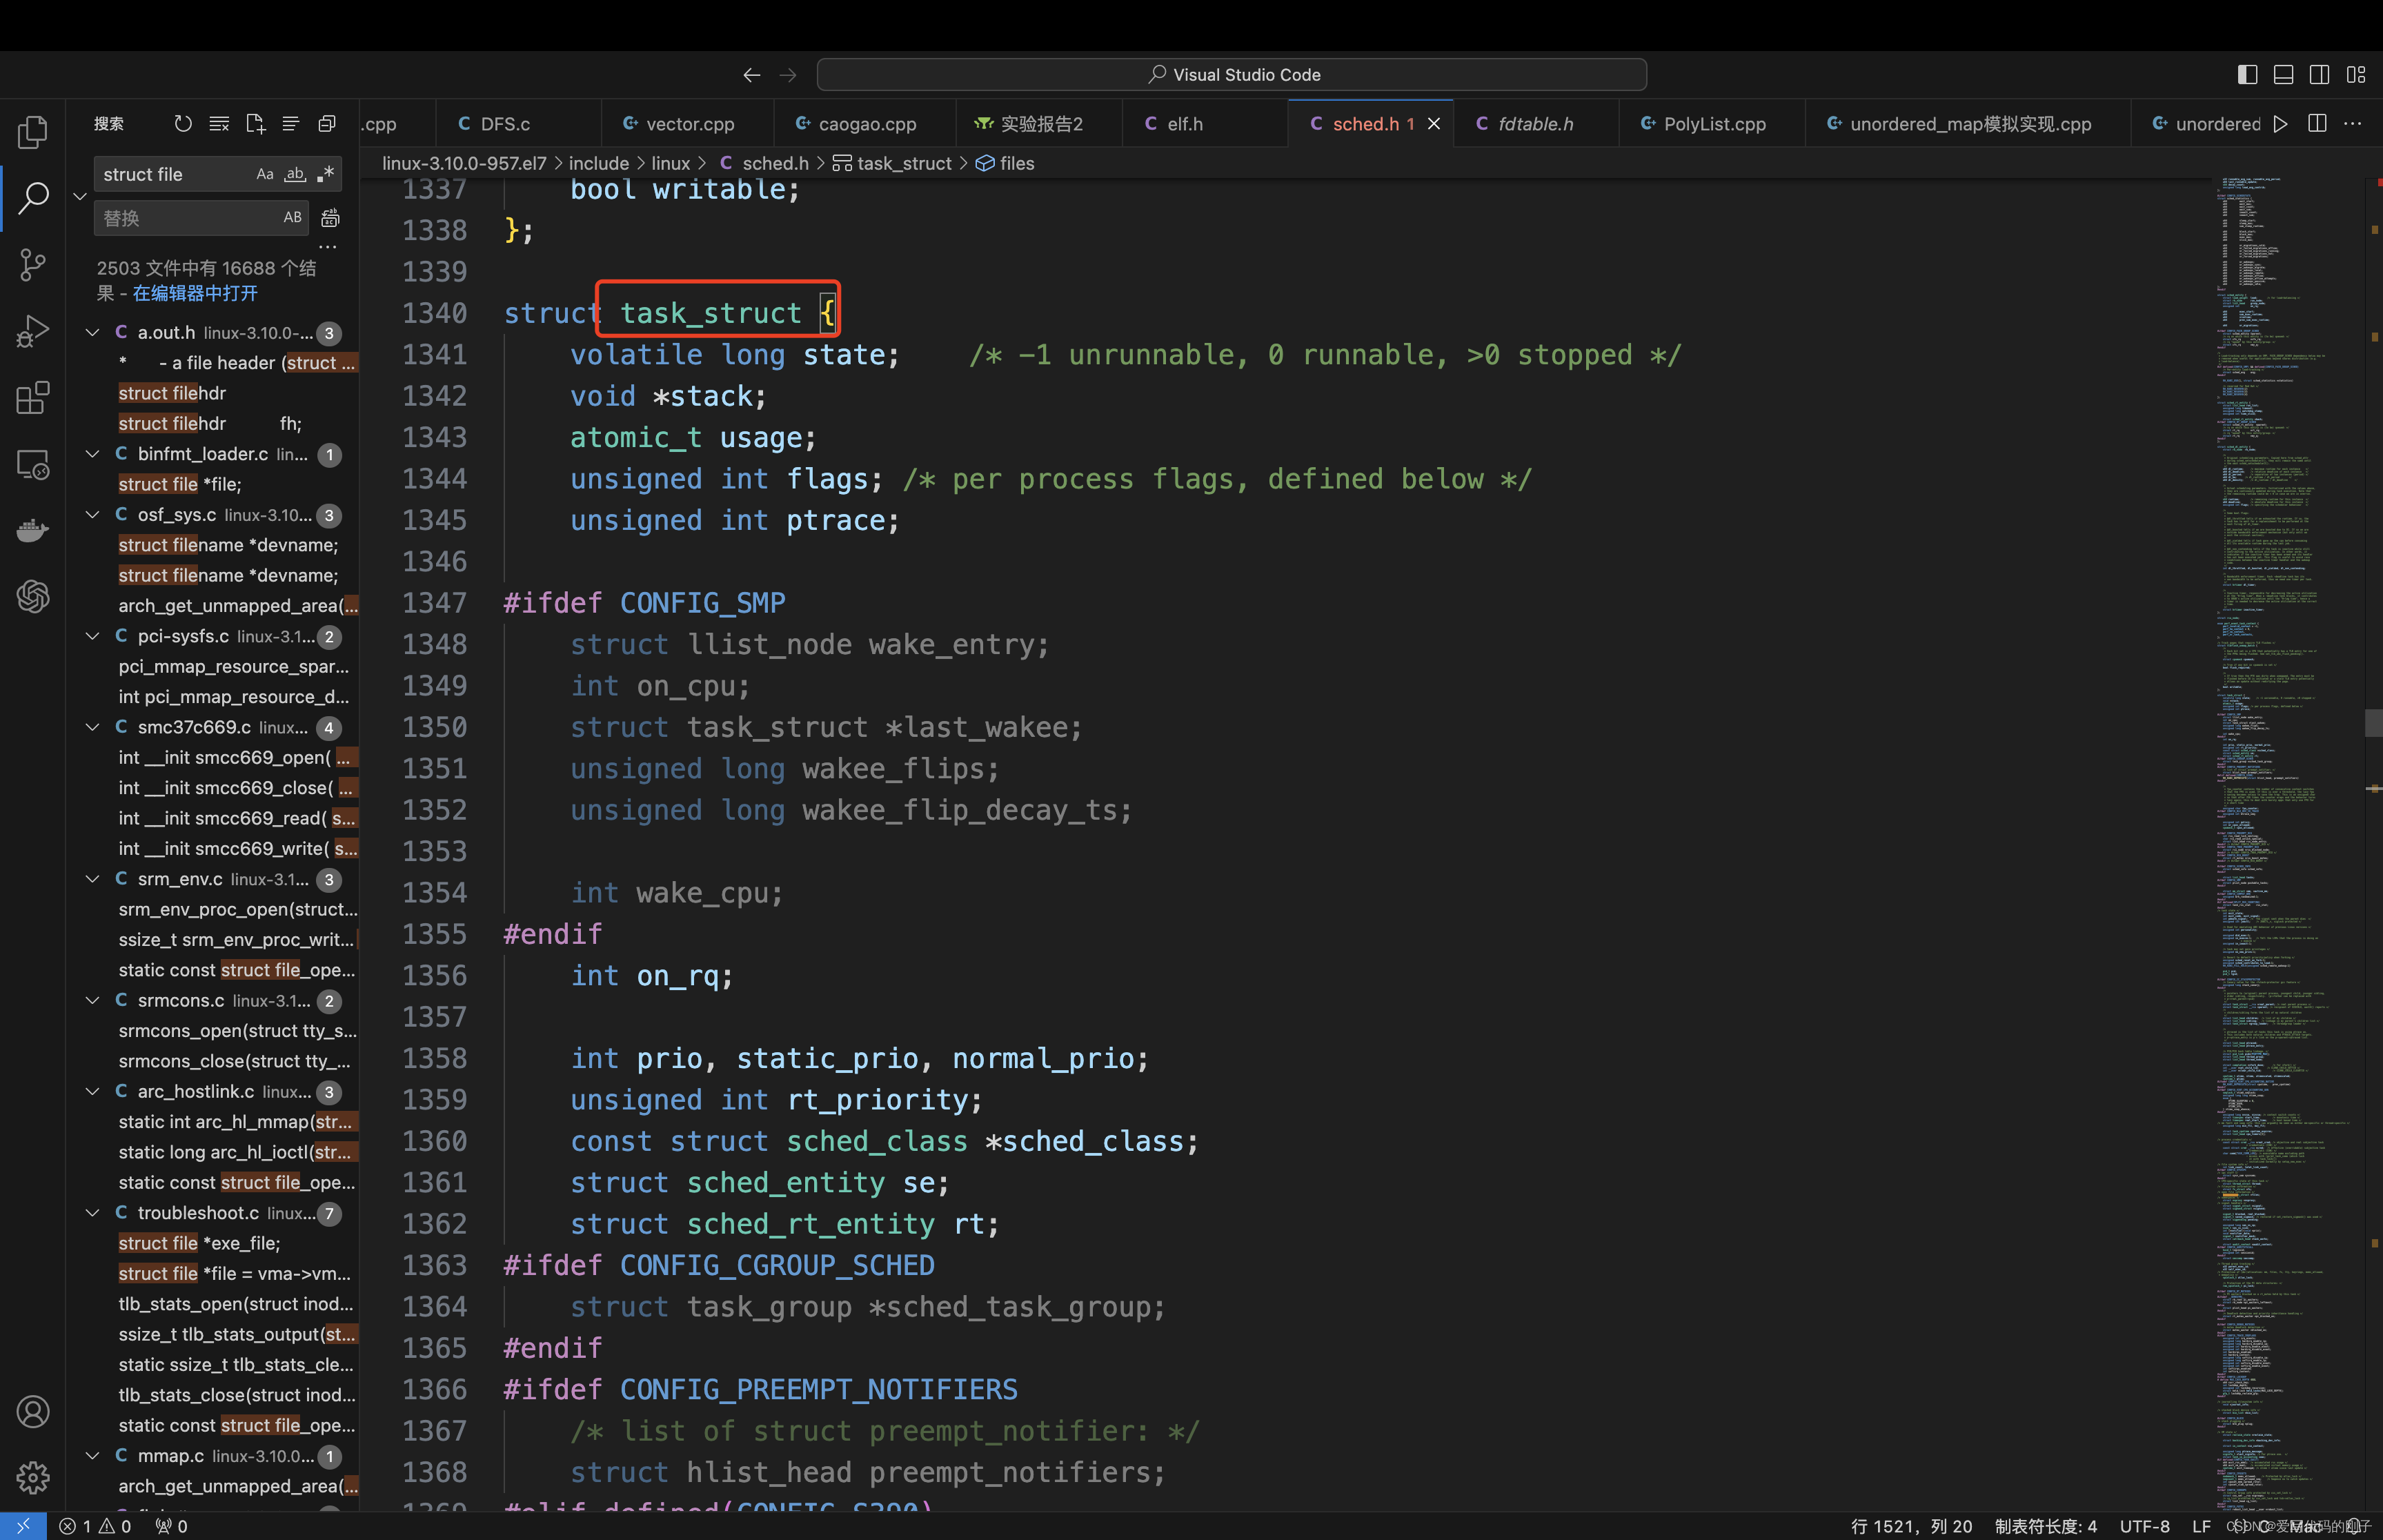Image resolution: width=2383 pixels, height=1540 pixels.
Task: Collapse all search results
Action: [x=327, y=123]
